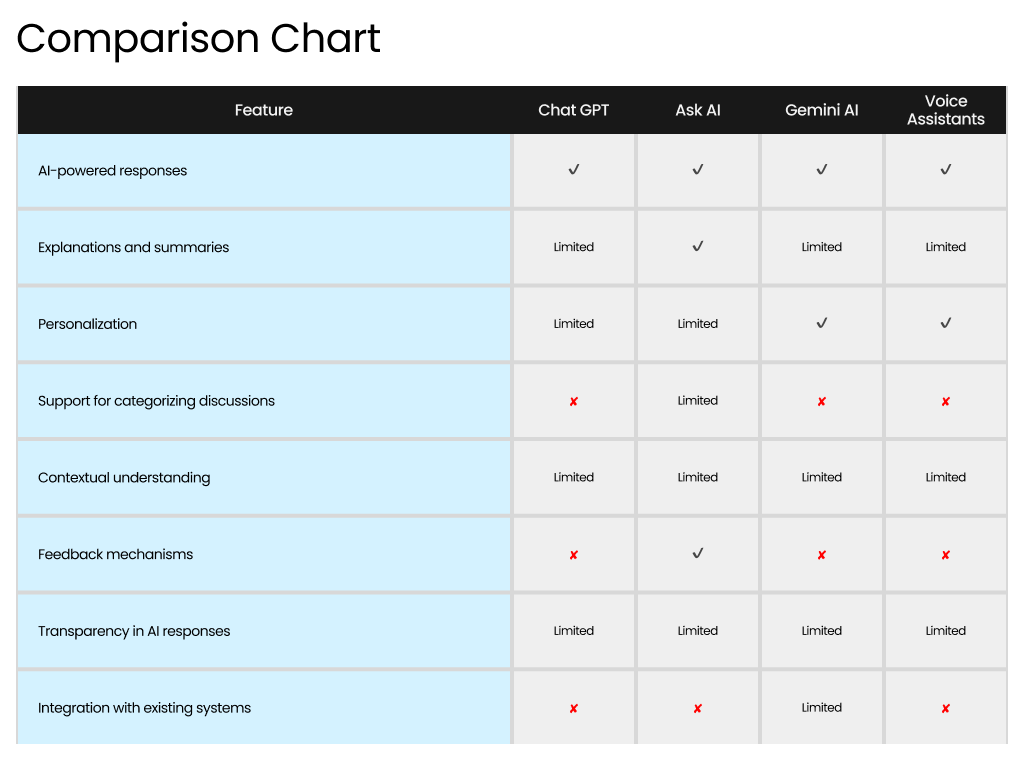The height and width of the screenshot is (768, 1024).
Task: Select the Feature column header
Action: click(x=264, y=110)
